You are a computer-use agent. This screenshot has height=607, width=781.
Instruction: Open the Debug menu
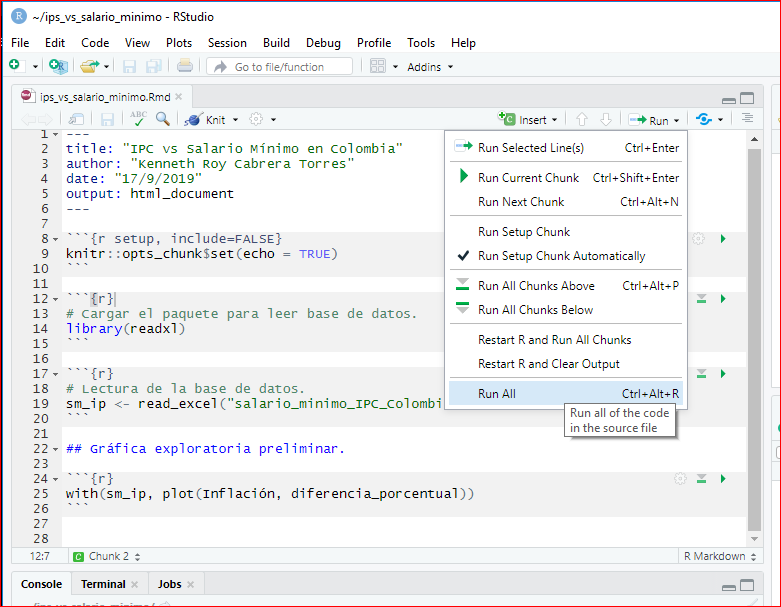coord(323,43)
